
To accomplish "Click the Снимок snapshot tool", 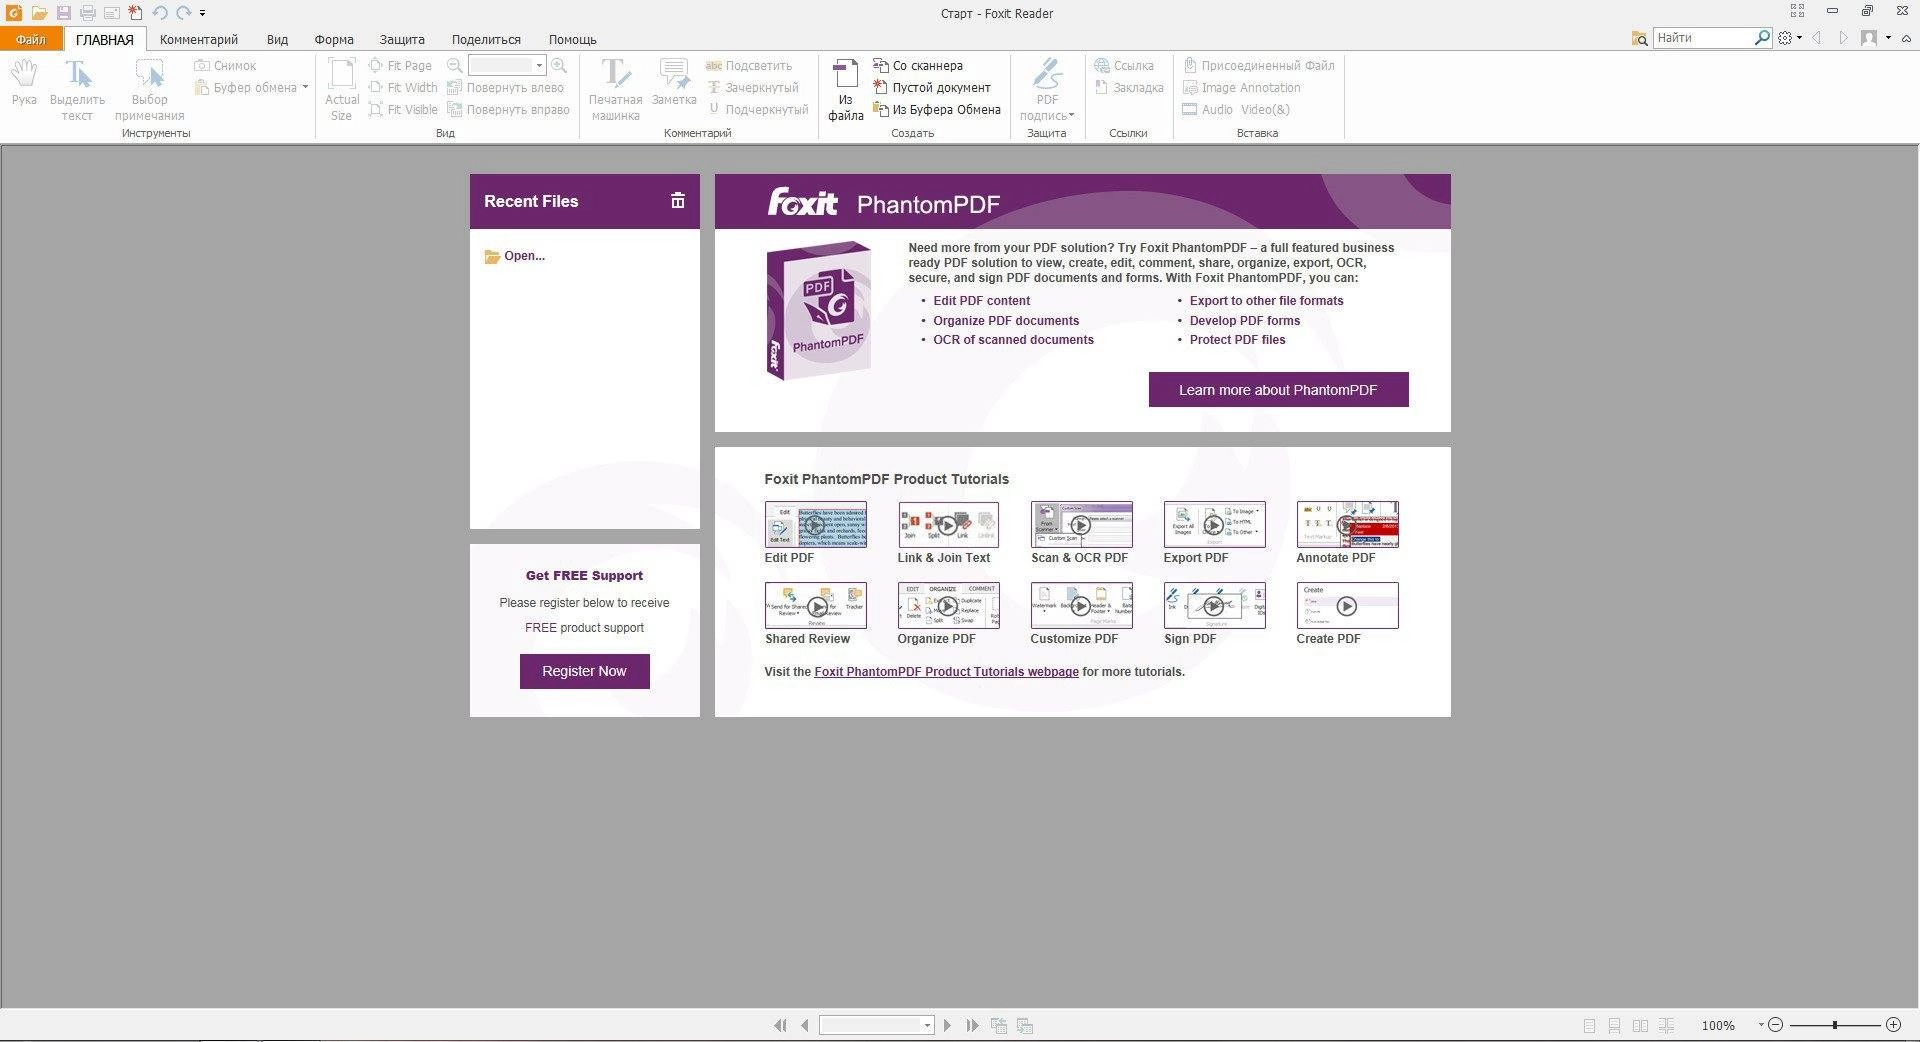I will [x=226, y=66].
